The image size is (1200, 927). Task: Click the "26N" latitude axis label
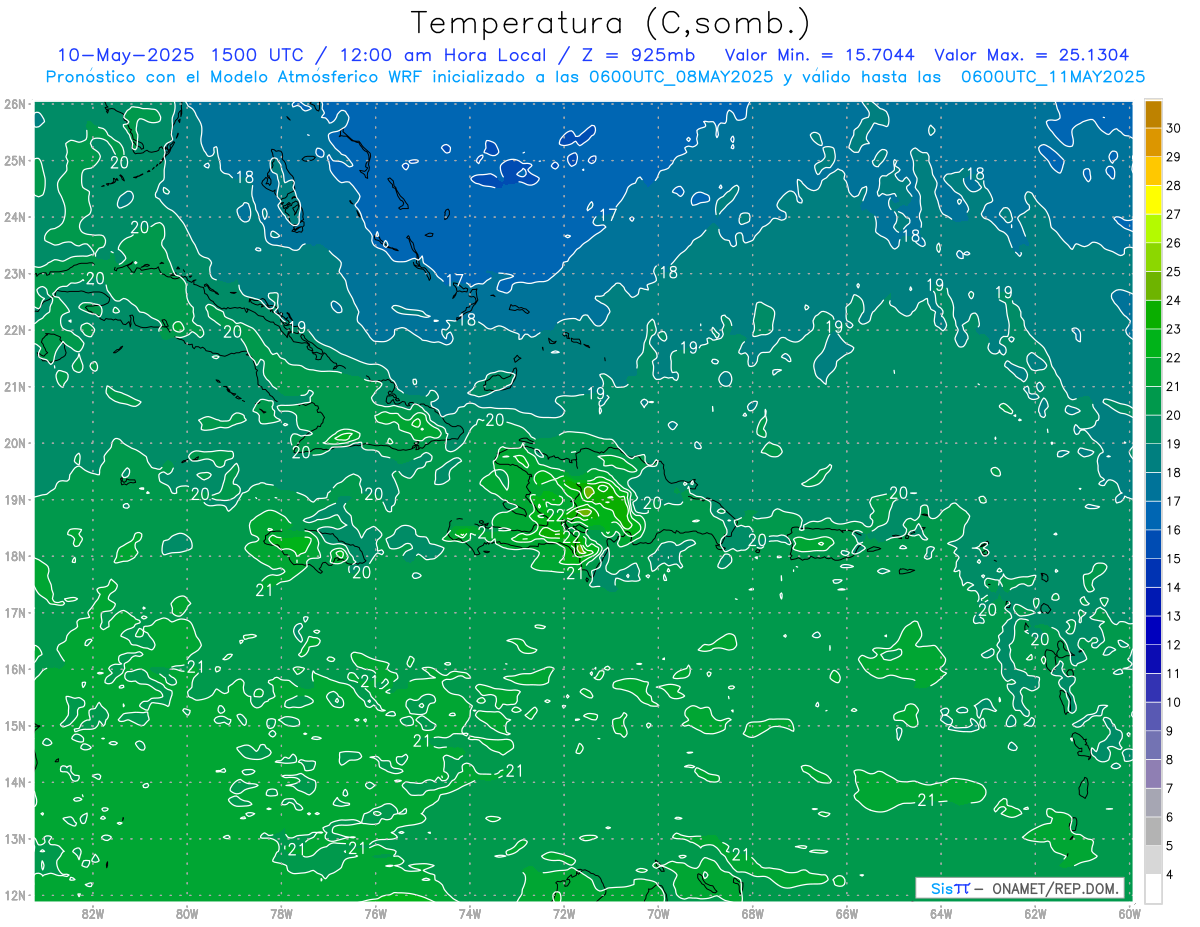(x=14, y=103)
